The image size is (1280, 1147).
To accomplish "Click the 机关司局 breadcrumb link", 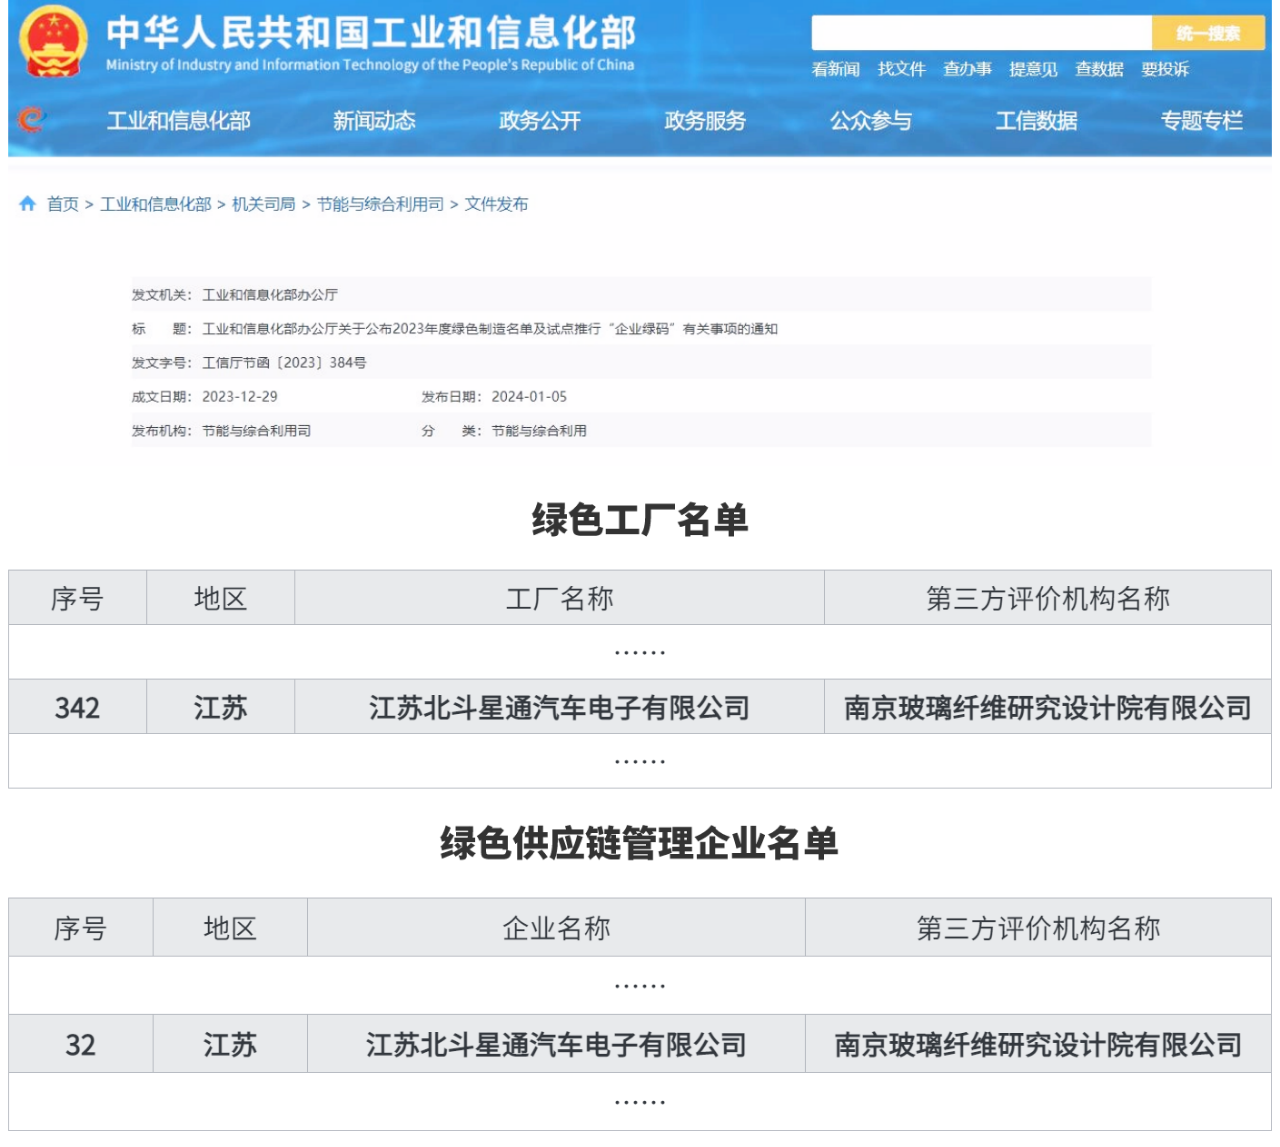I will (x=263, y=204).
